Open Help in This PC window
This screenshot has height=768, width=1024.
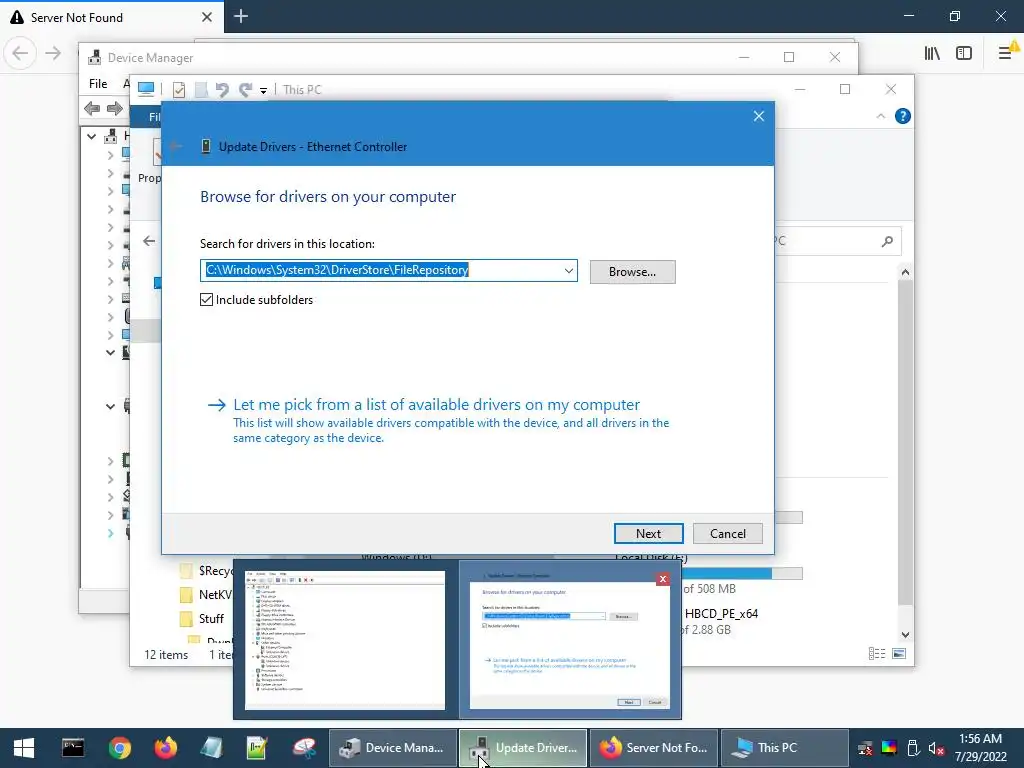coord(903,116)
